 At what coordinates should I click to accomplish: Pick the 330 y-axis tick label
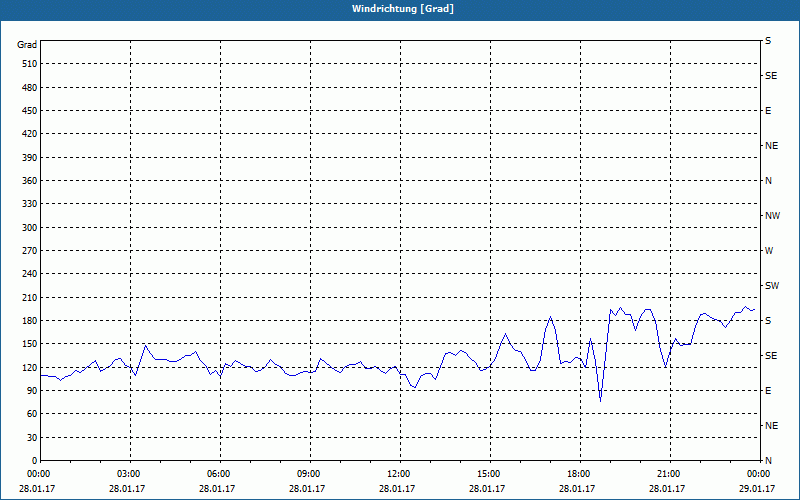[30, 204]
